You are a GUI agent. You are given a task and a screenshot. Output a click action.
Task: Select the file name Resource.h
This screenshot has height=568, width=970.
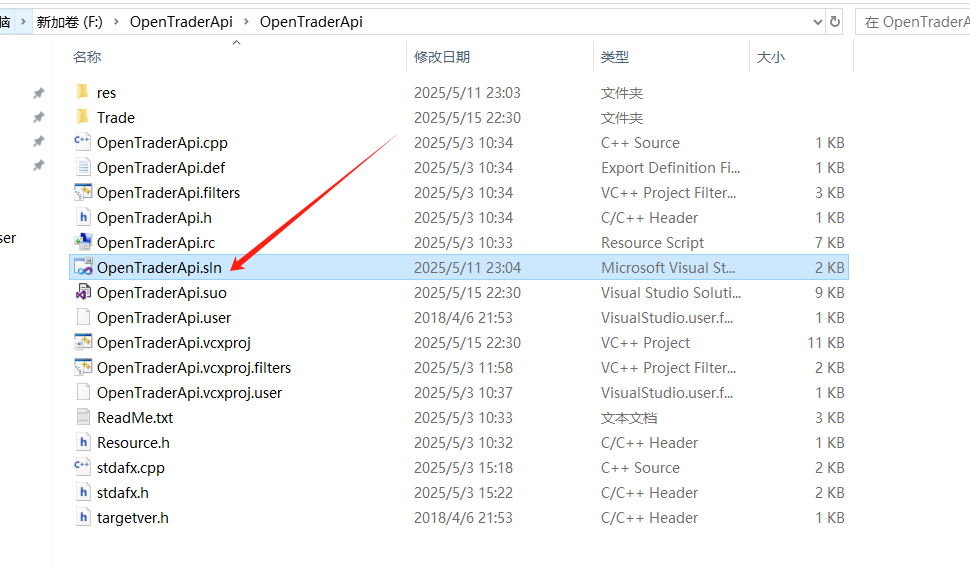[x=133, y=443]
